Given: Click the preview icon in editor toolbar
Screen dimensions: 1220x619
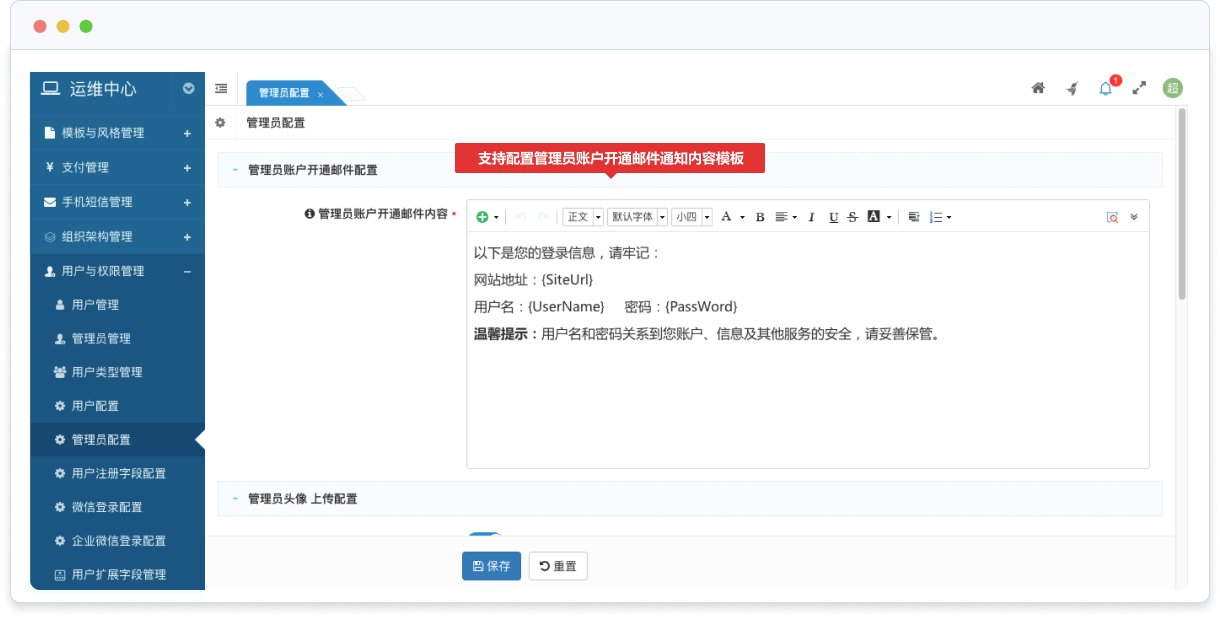Looking at the screenshot, I should pos(1112,217).
